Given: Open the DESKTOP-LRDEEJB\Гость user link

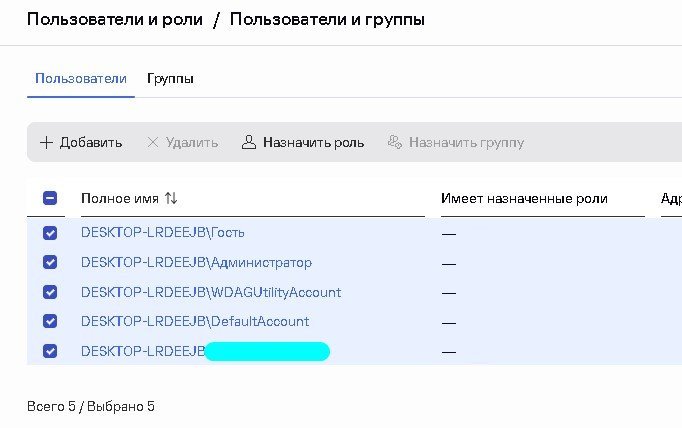Looking at the screenshot, I should [163, 233].
